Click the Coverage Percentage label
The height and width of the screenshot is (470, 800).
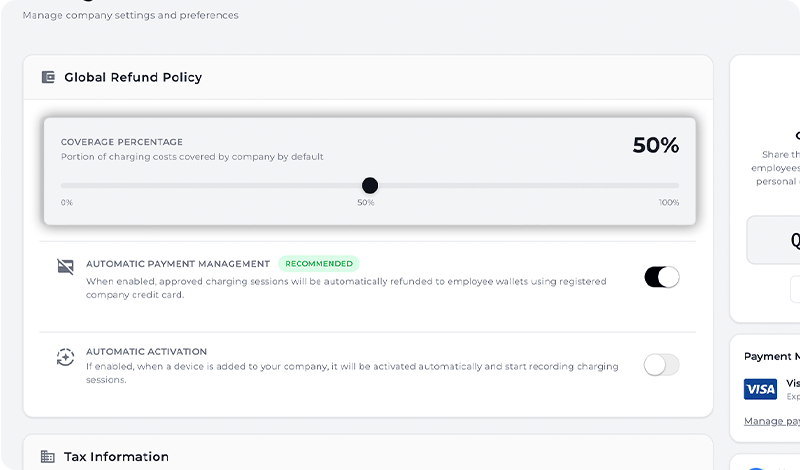click(122, 142)
